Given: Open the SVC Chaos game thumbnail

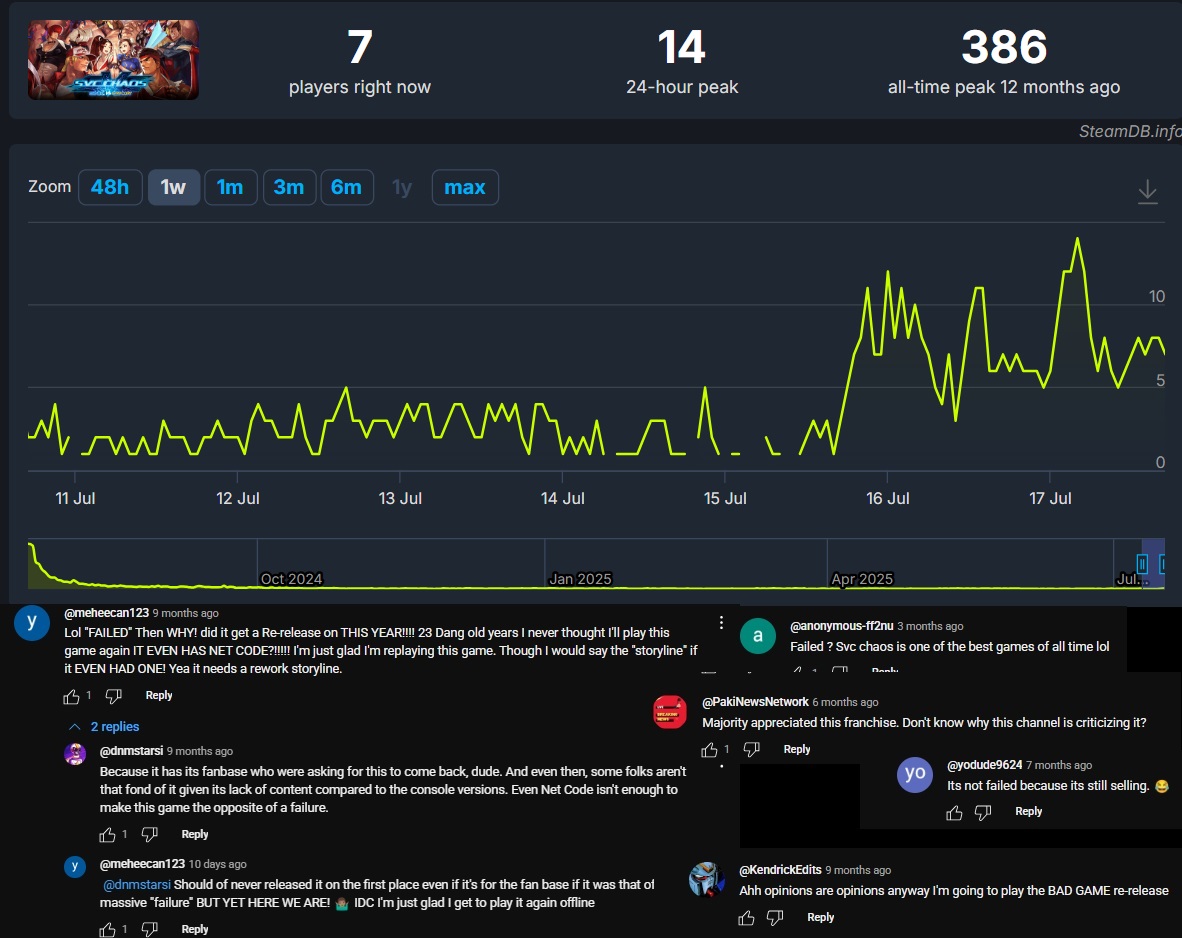Looking at the screenshot, I should click(113, 60).
